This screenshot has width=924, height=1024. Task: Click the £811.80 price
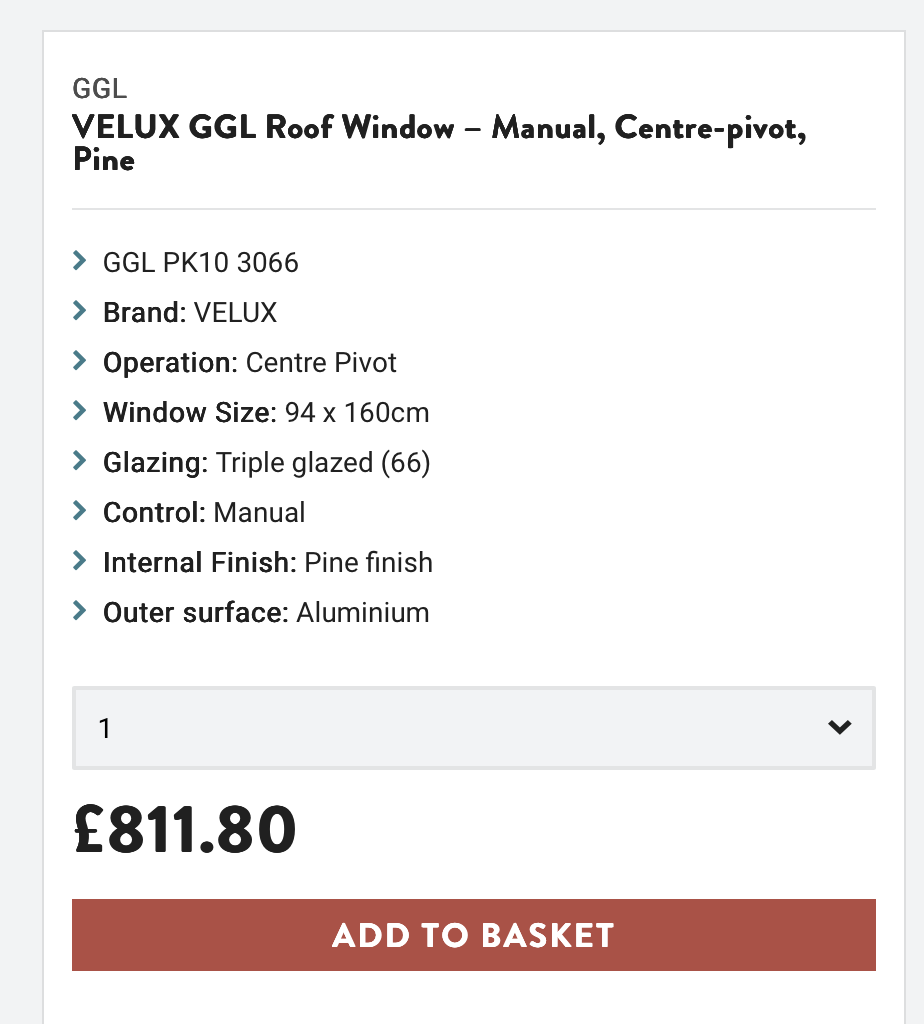pos(185,829)
